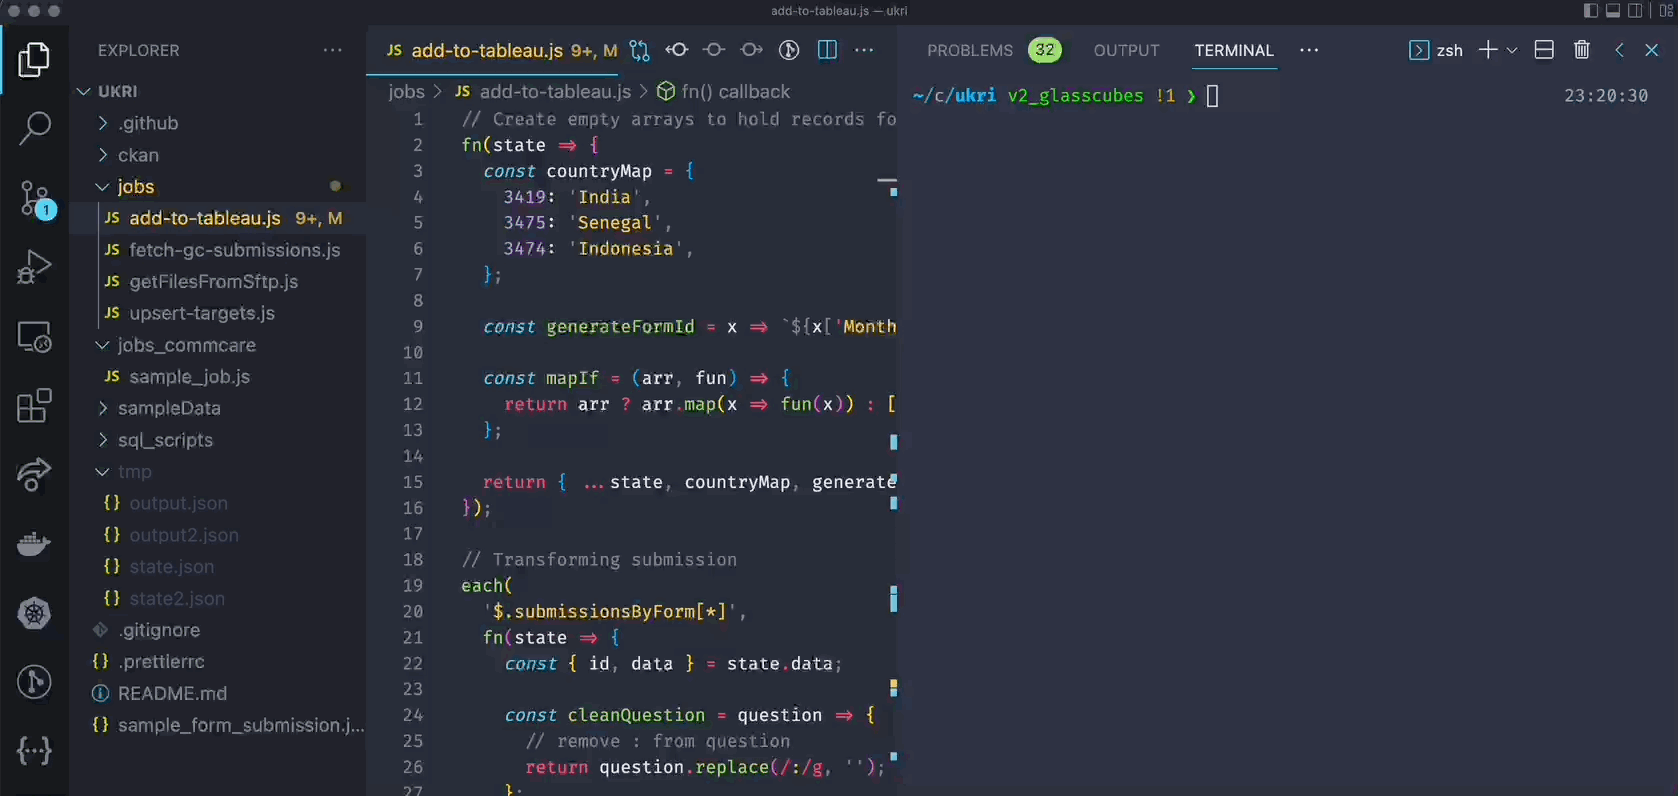Split the editor to the right
The height and width of the screenshot is (796, 1678).
[x=827, y=50]
